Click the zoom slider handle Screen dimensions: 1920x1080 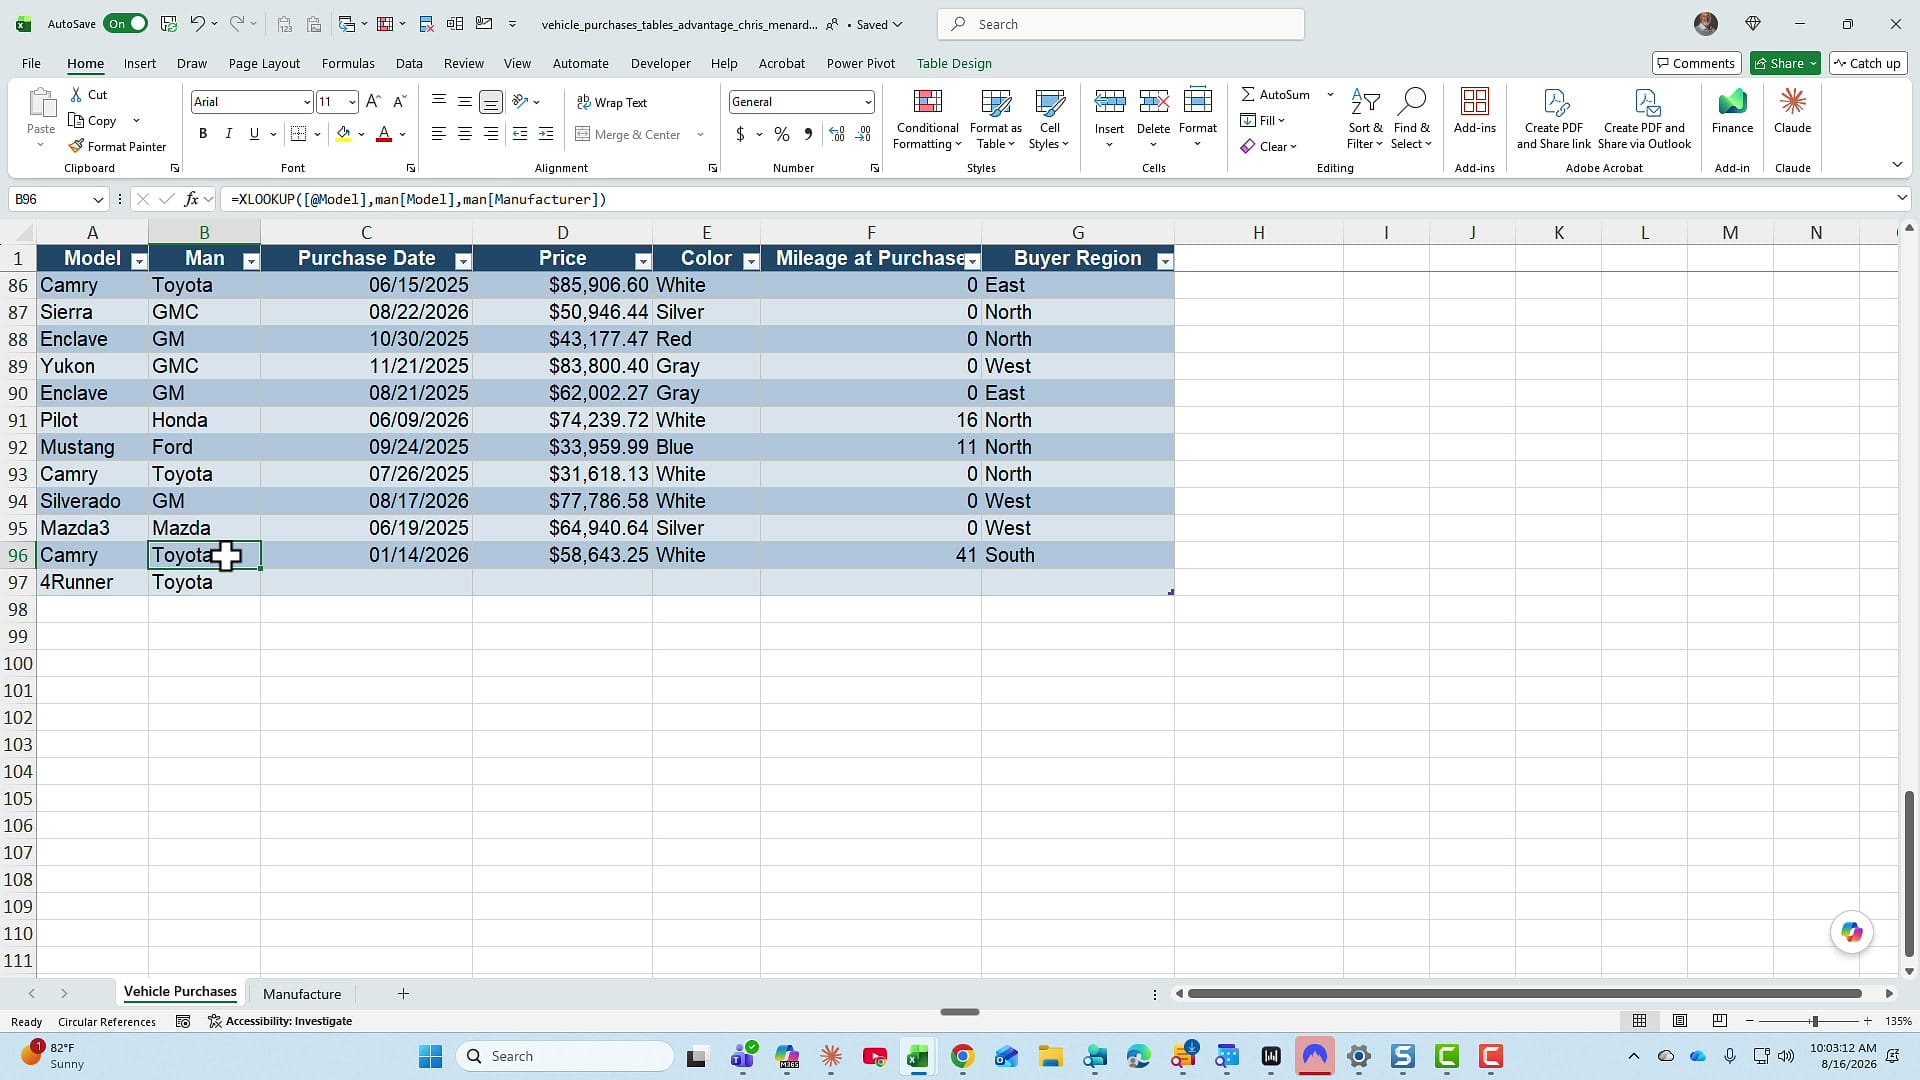pyautogui.click(x=1814, y=1021)
